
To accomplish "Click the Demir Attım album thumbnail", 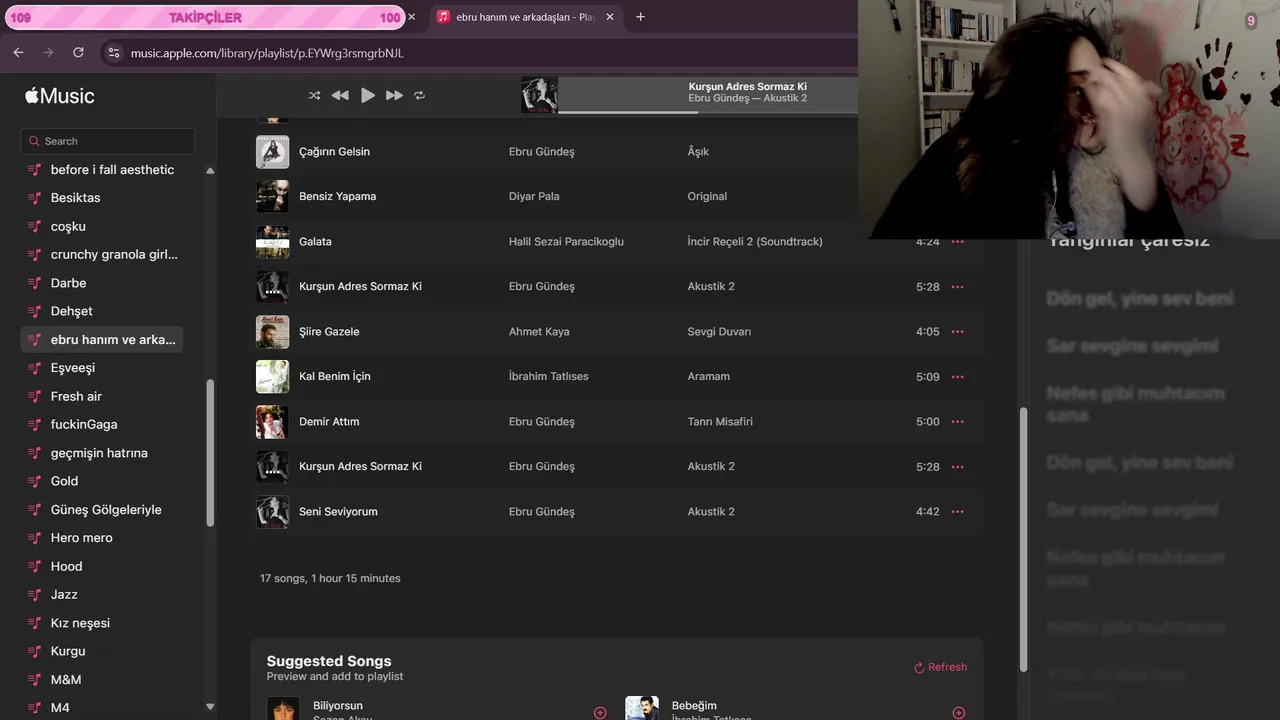I will (272, 422).
